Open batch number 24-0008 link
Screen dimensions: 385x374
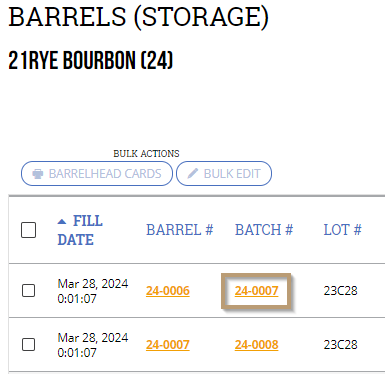point(256,345)
